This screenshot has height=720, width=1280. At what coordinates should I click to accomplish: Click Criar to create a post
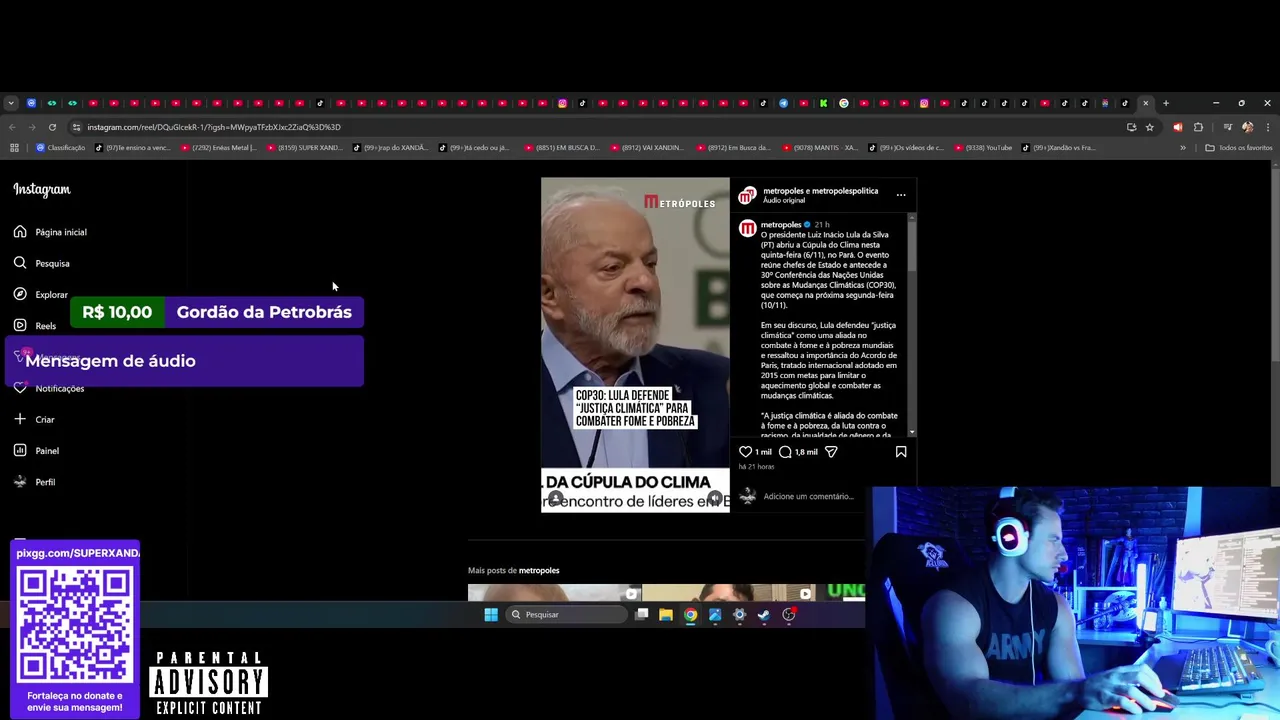(x=34, y=419)
